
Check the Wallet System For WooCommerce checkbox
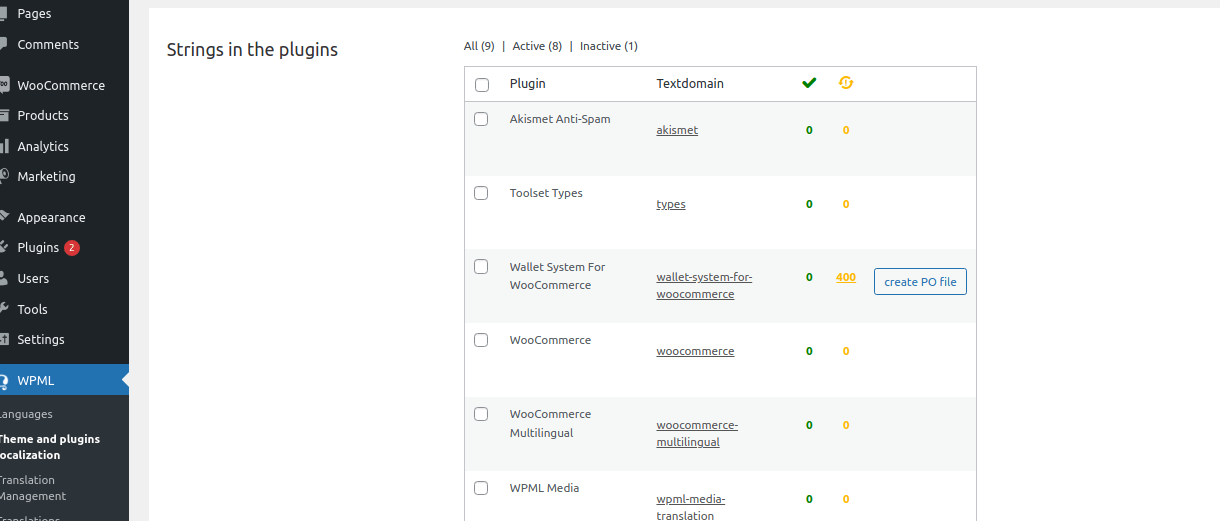click(x=481, y=267)
